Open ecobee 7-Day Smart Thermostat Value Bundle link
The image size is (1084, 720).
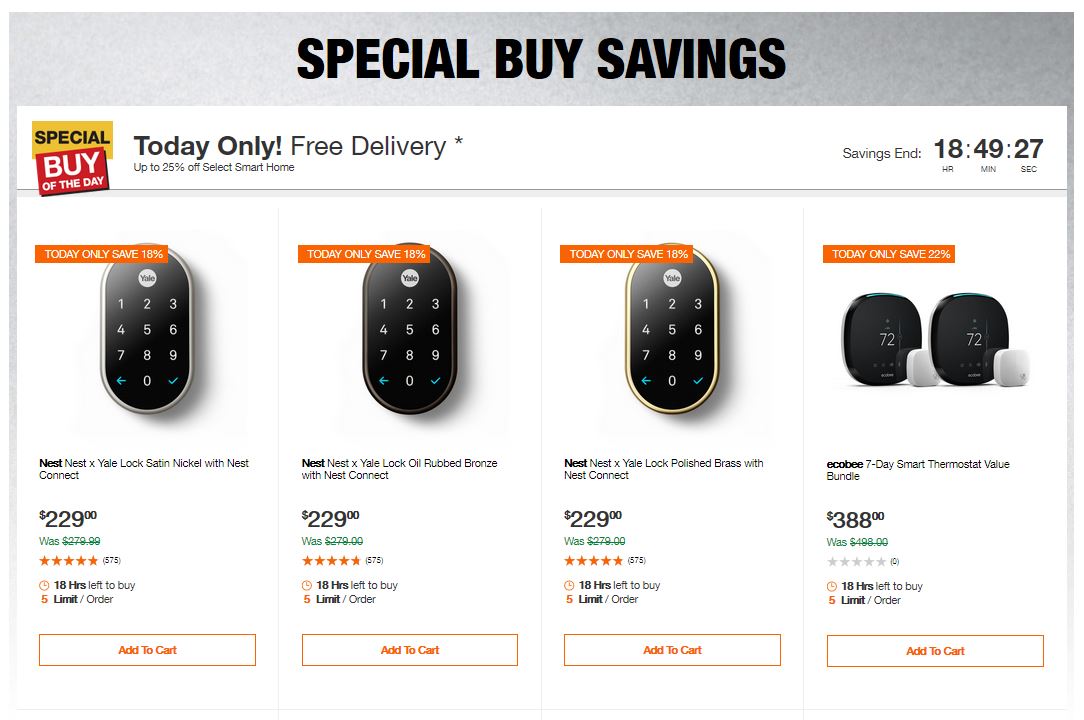point(918,470)
